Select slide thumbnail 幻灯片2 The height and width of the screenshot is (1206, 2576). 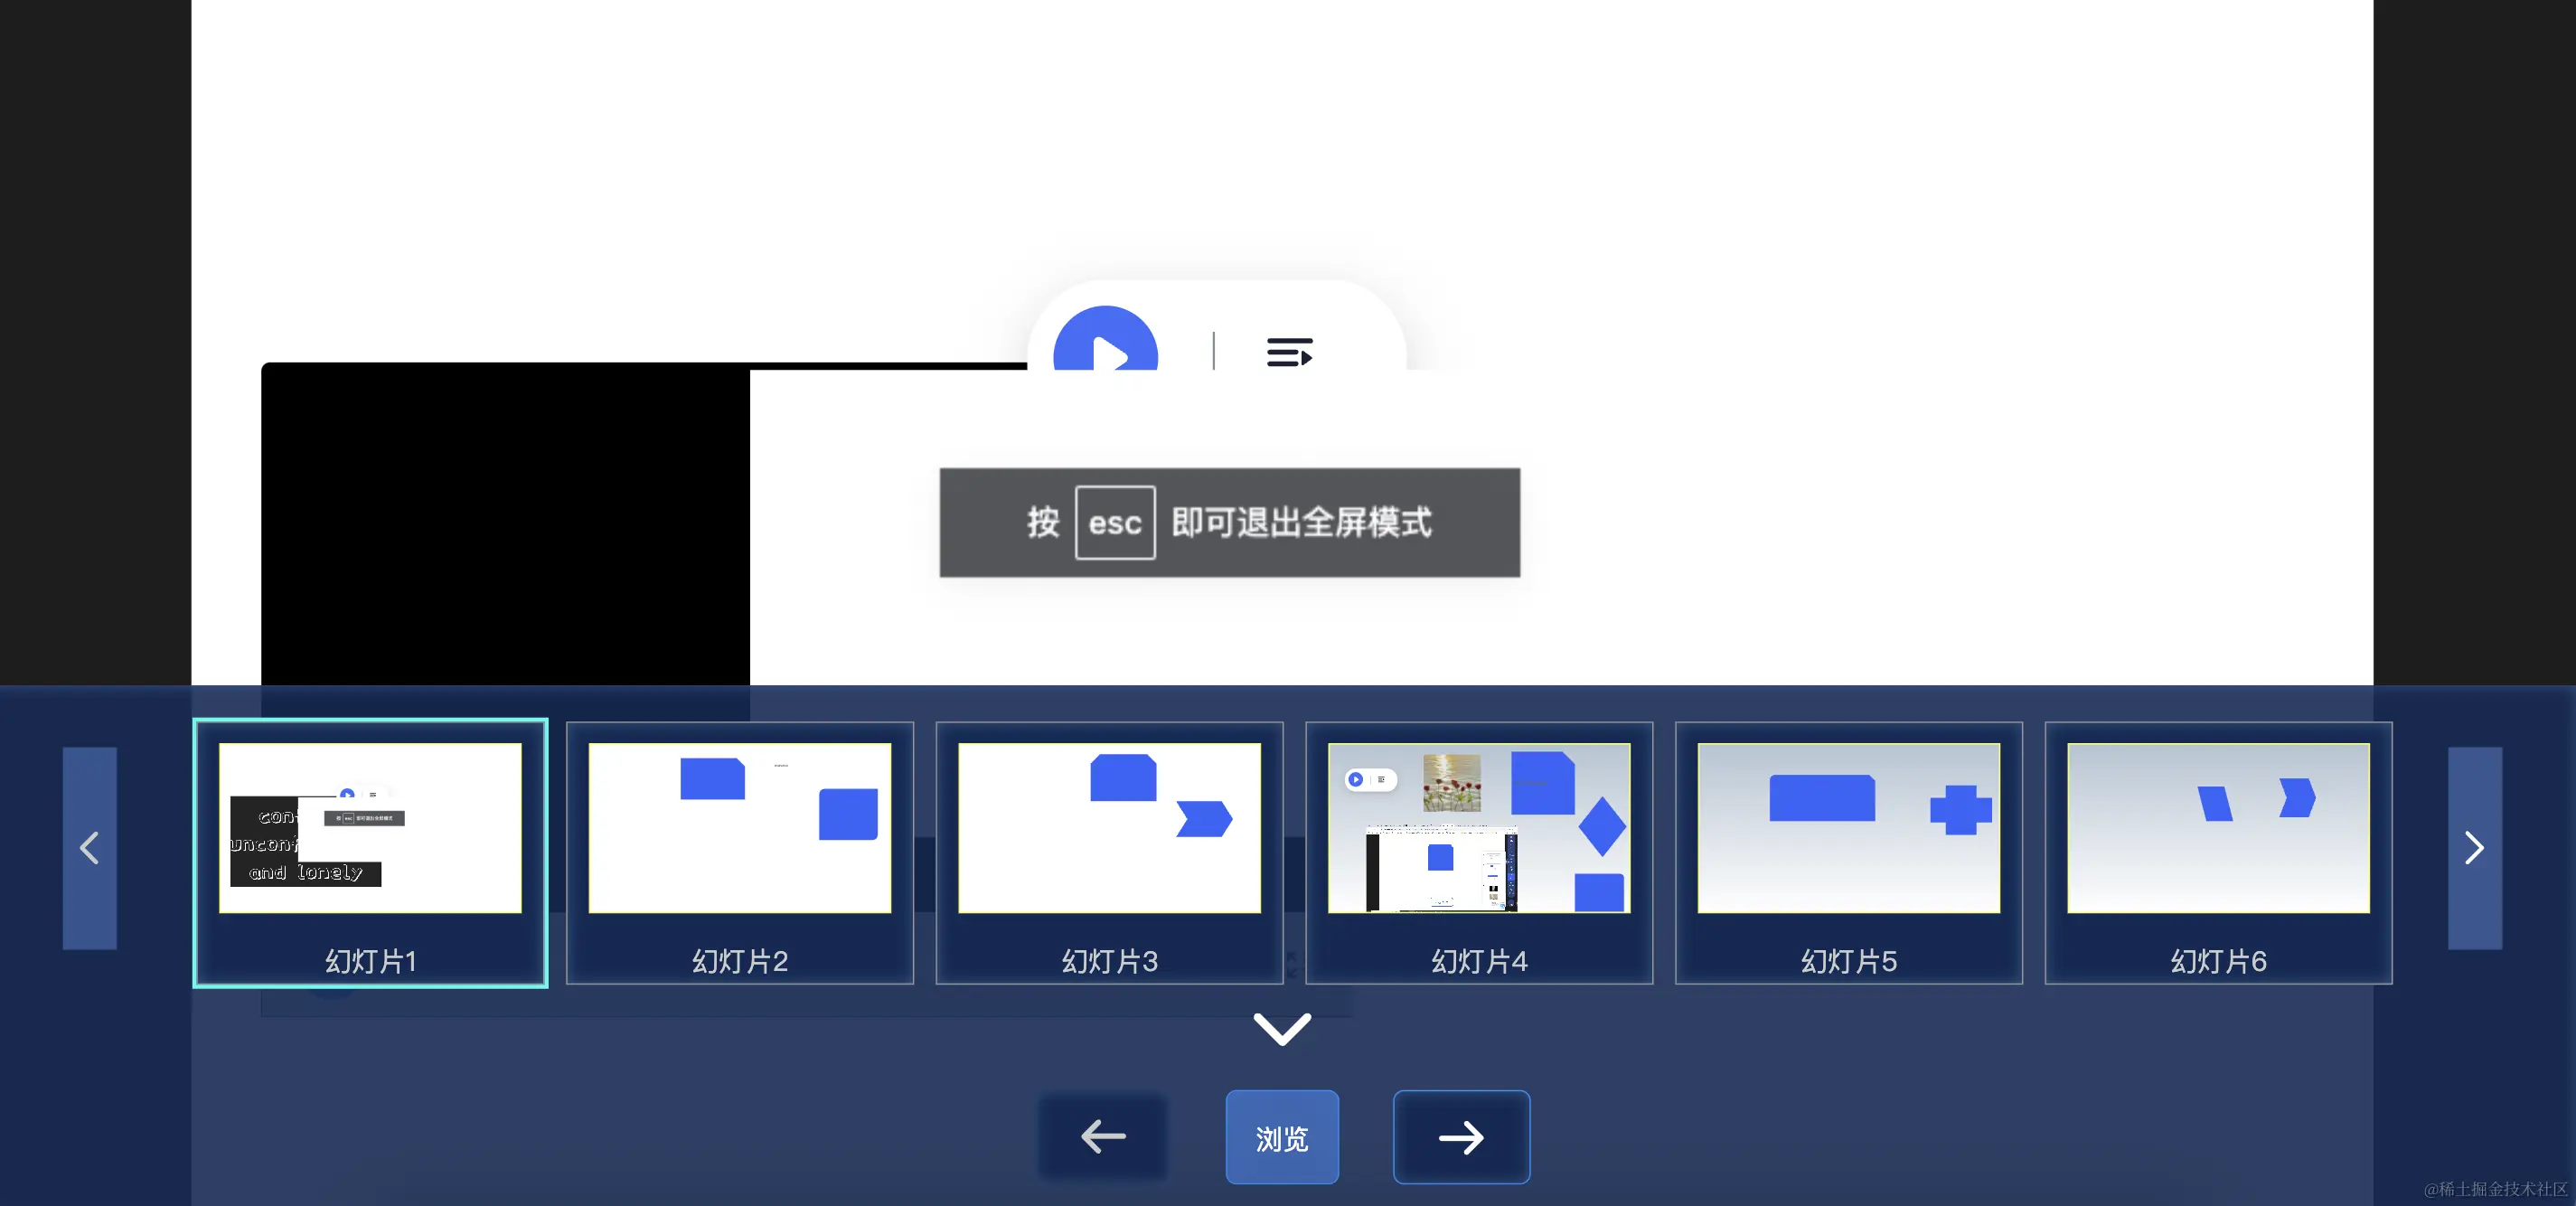(x=740, y=853)
